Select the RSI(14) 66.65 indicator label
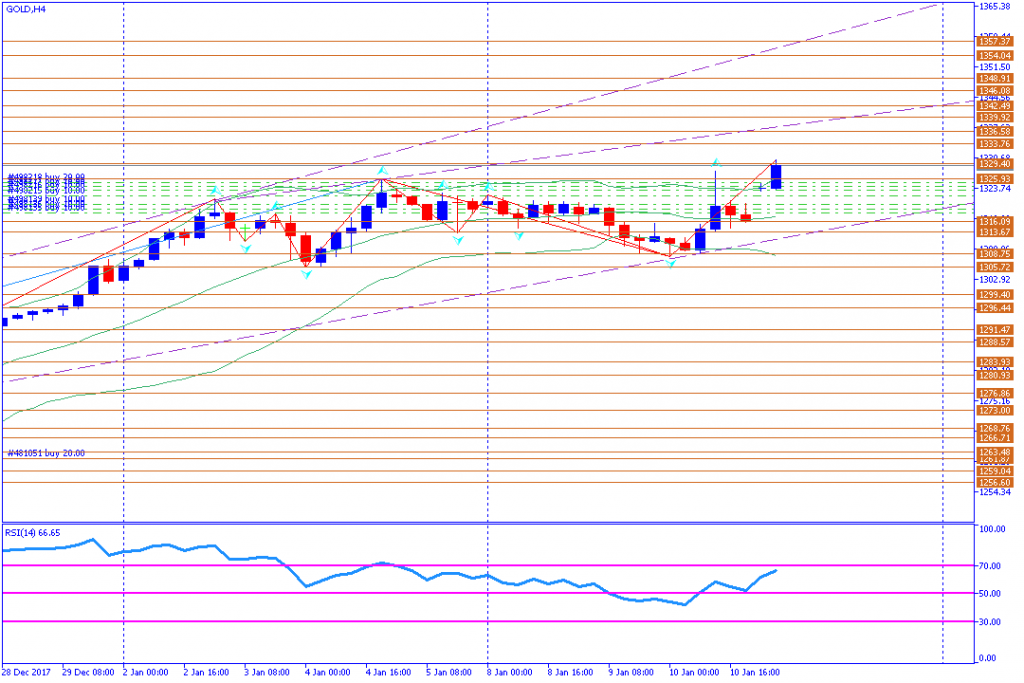Viewport: 1024px width, 683px height. [33, 533]
